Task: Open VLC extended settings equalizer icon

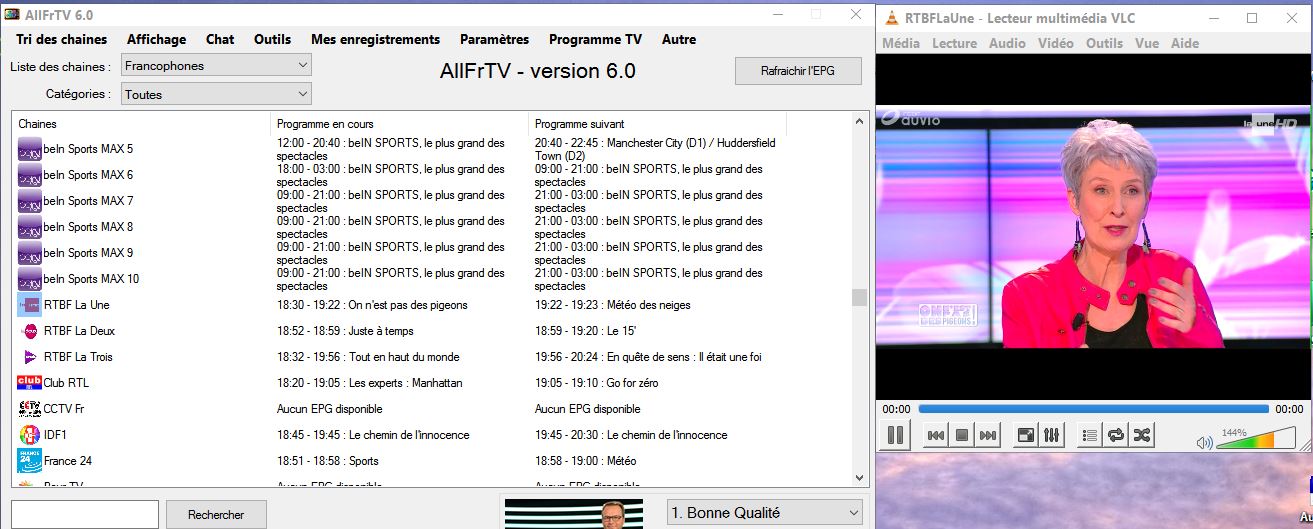Action: (1051, 436)
